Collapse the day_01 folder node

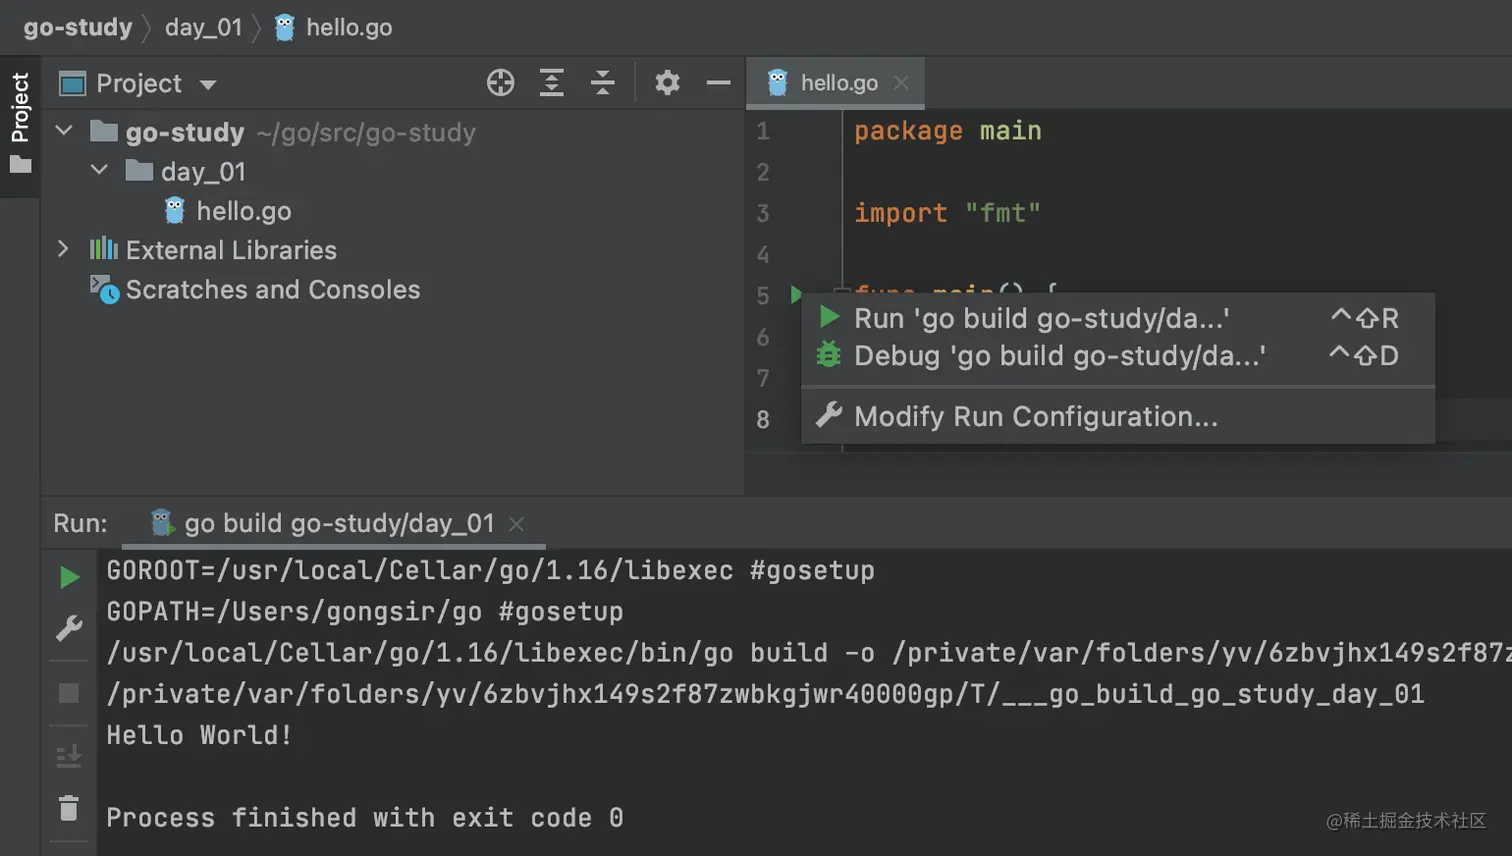(x=99, y=170)
